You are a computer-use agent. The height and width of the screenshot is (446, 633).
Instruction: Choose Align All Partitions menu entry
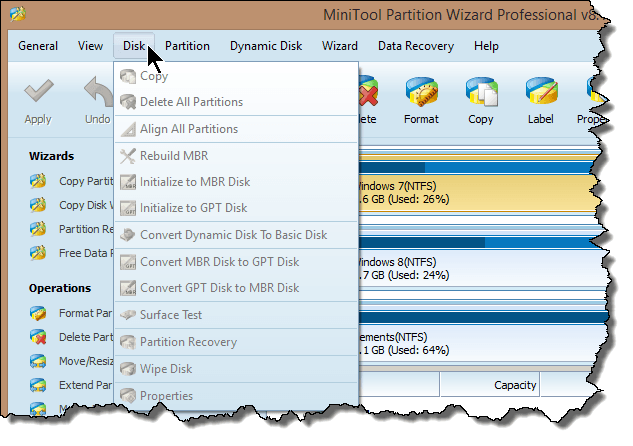click(x=237, y=129)
